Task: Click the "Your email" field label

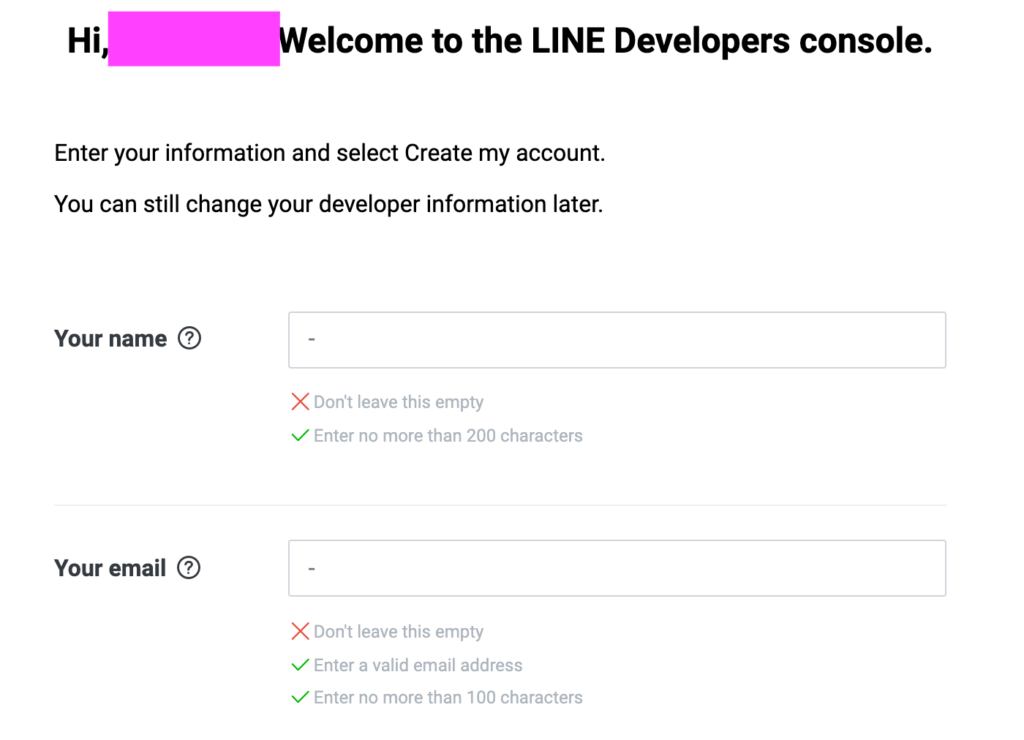Action: 110,569
